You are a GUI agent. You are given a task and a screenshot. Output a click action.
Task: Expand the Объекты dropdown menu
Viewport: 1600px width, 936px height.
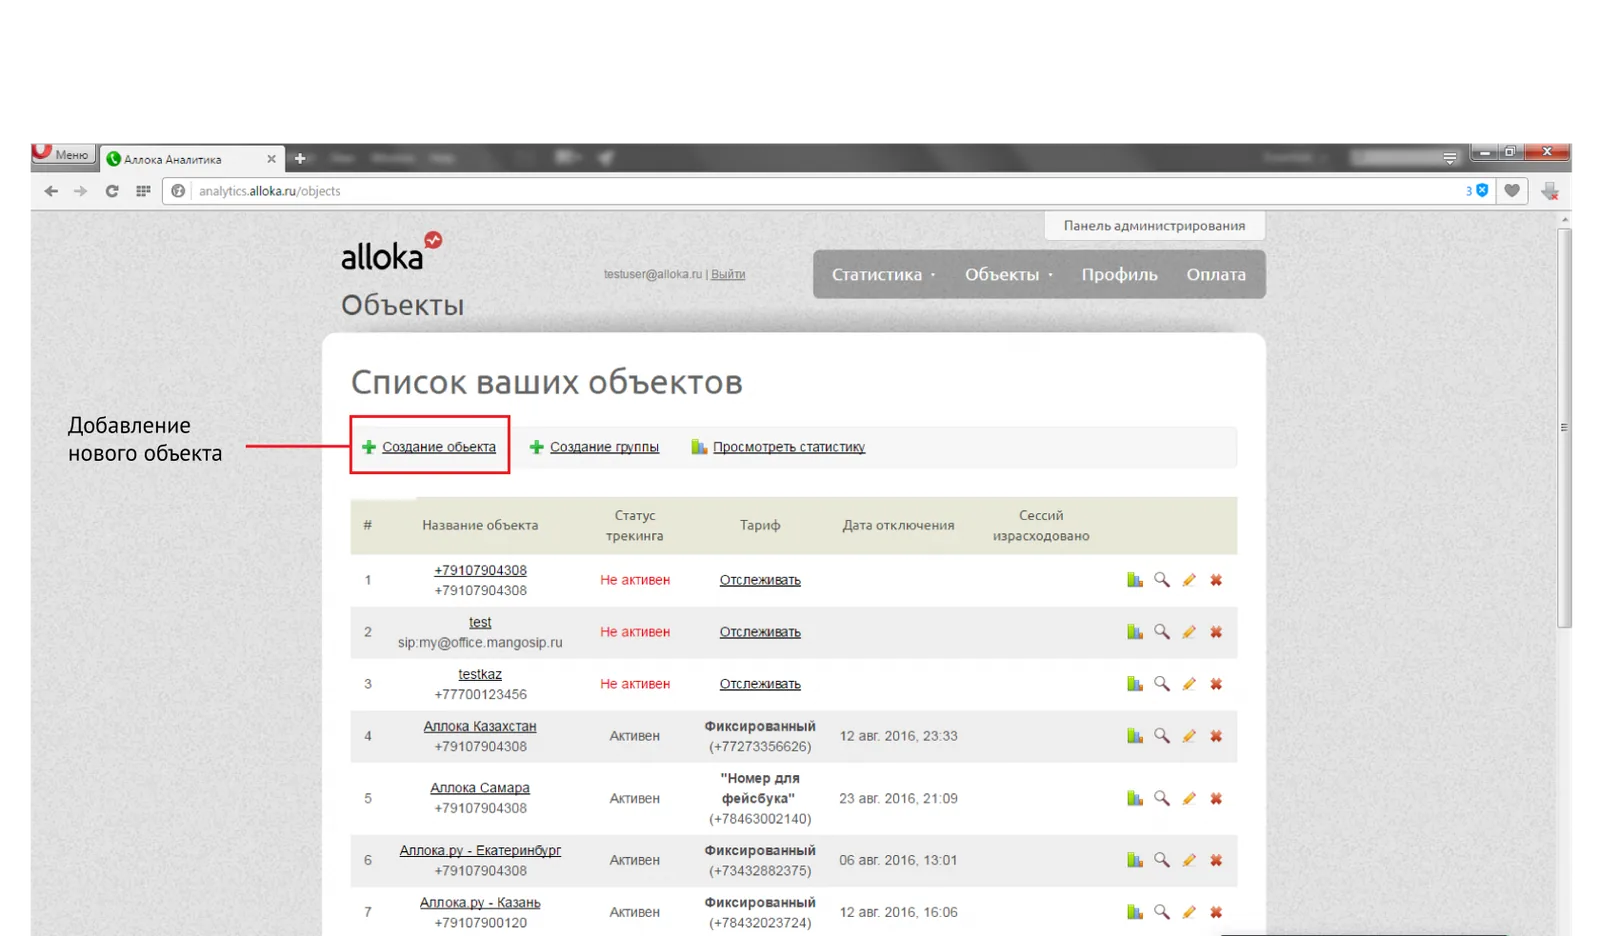coord(1008,274)
